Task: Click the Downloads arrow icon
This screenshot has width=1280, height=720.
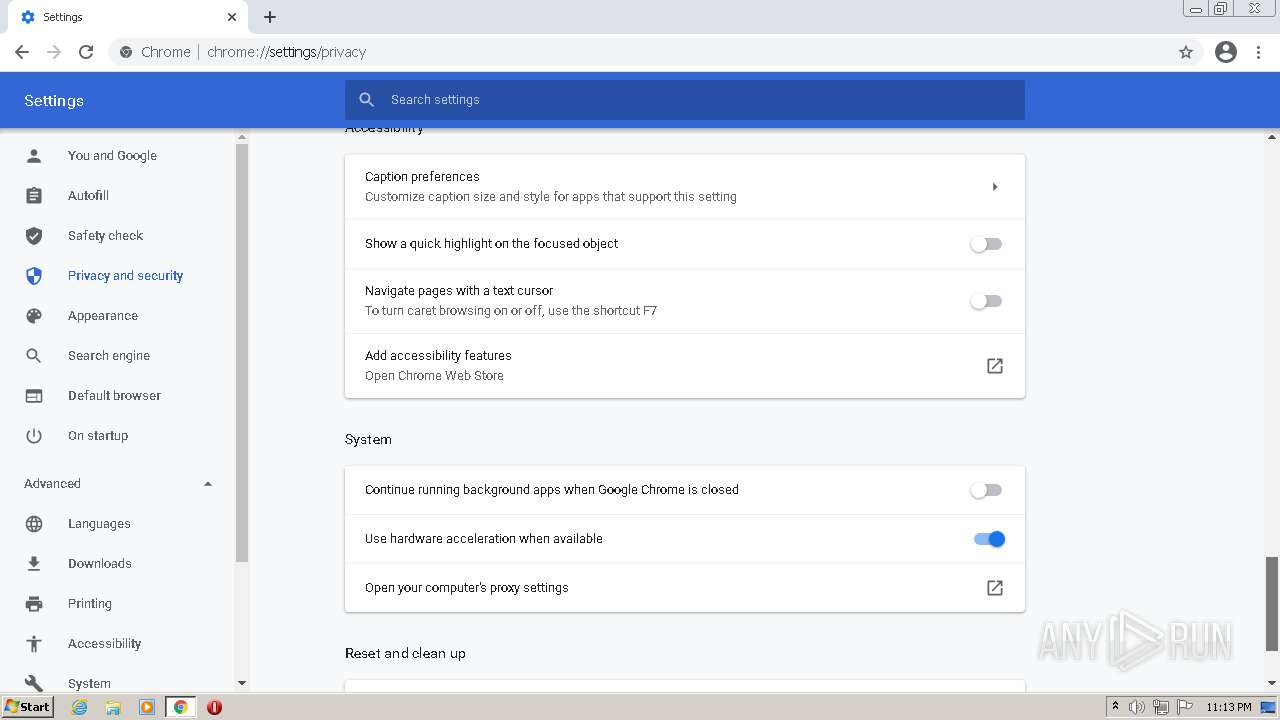Action: pyautogui.click(x=34, y=564)
